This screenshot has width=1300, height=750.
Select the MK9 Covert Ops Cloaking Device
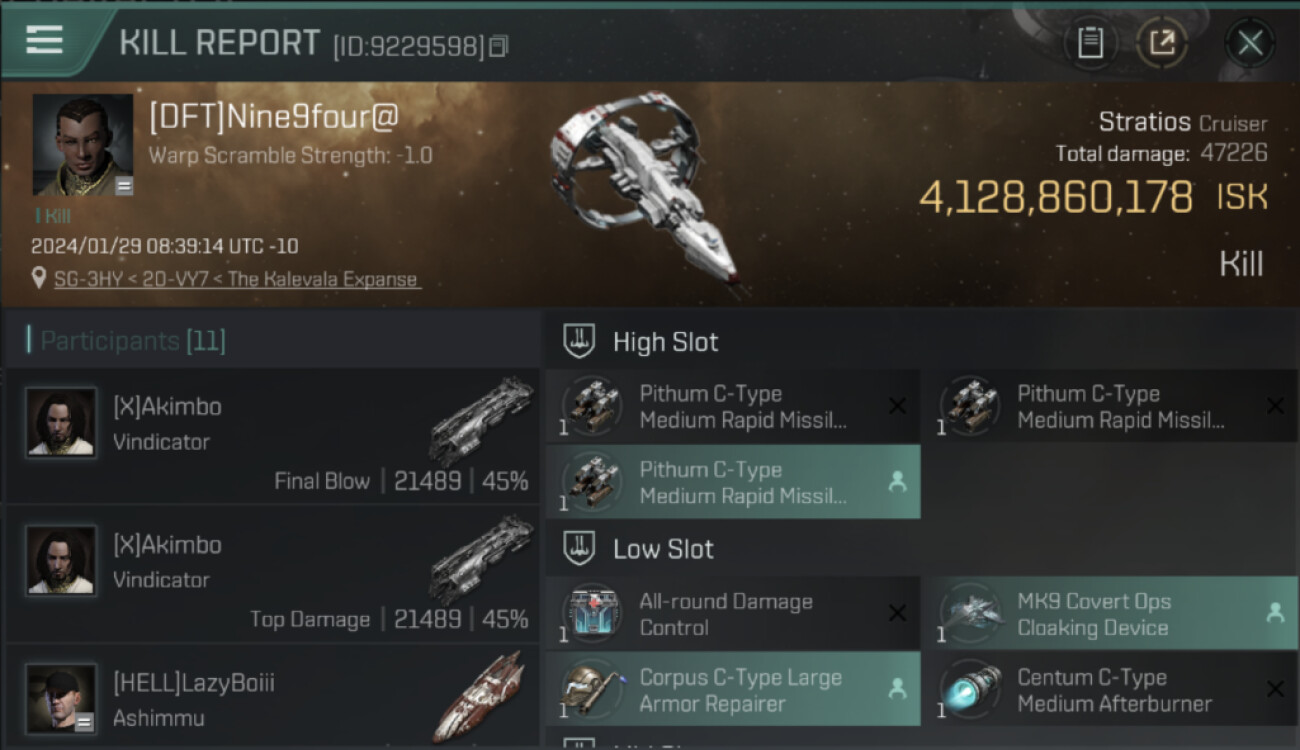(1110, 614)
